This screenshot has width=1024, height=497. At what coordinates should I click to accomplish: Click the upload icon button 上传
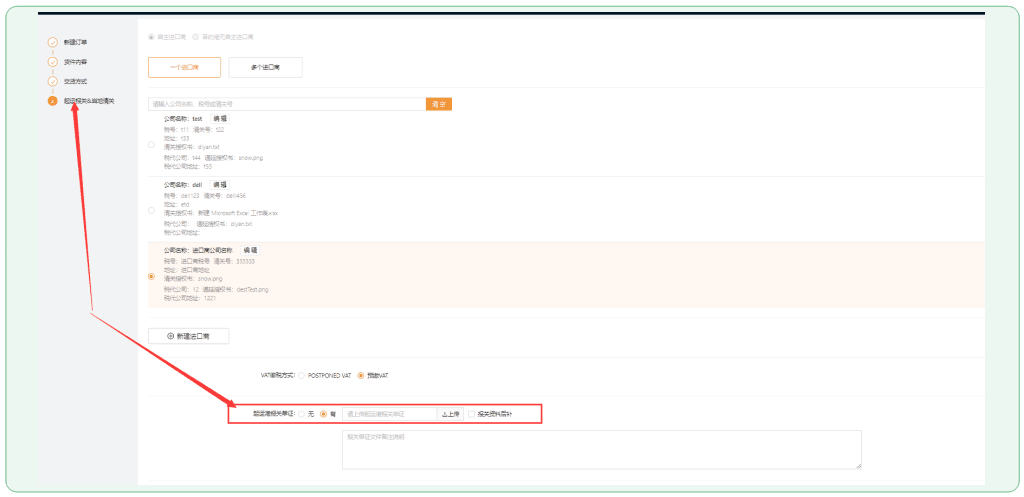click(x=450, y=413)
